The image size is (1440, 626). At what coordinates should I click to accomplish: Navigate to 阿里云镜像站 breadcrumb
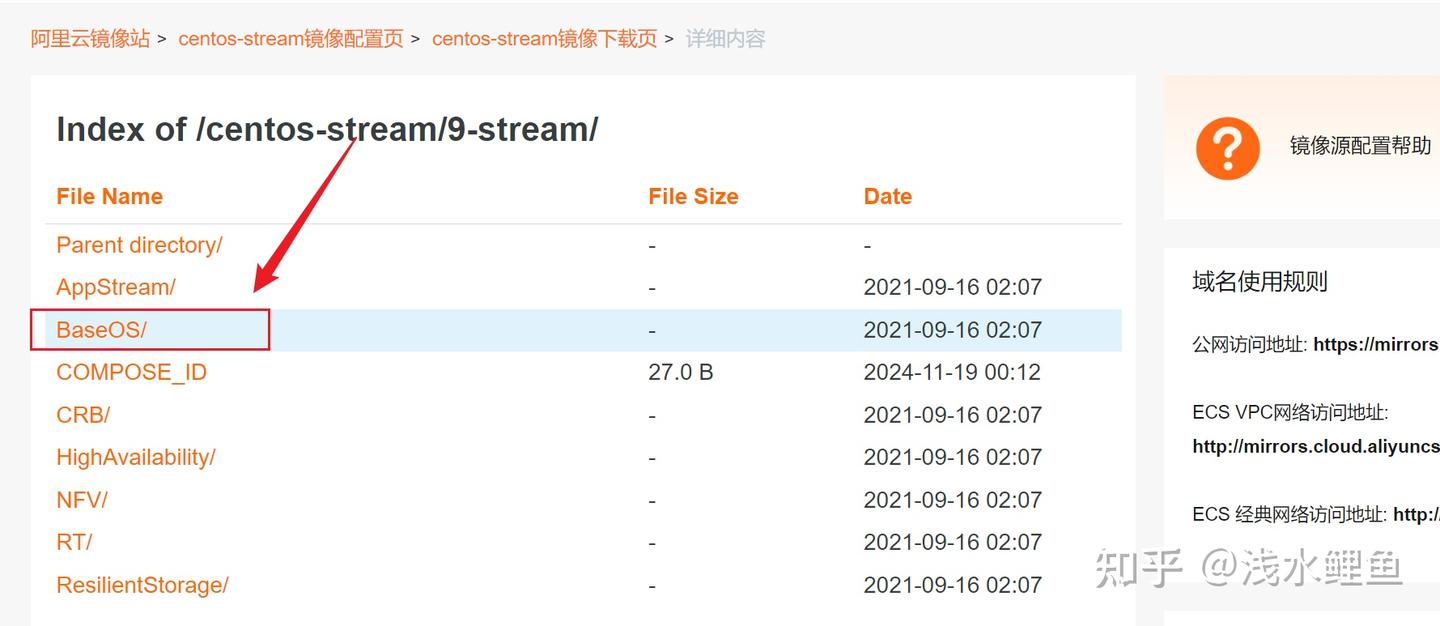(90, 37)
